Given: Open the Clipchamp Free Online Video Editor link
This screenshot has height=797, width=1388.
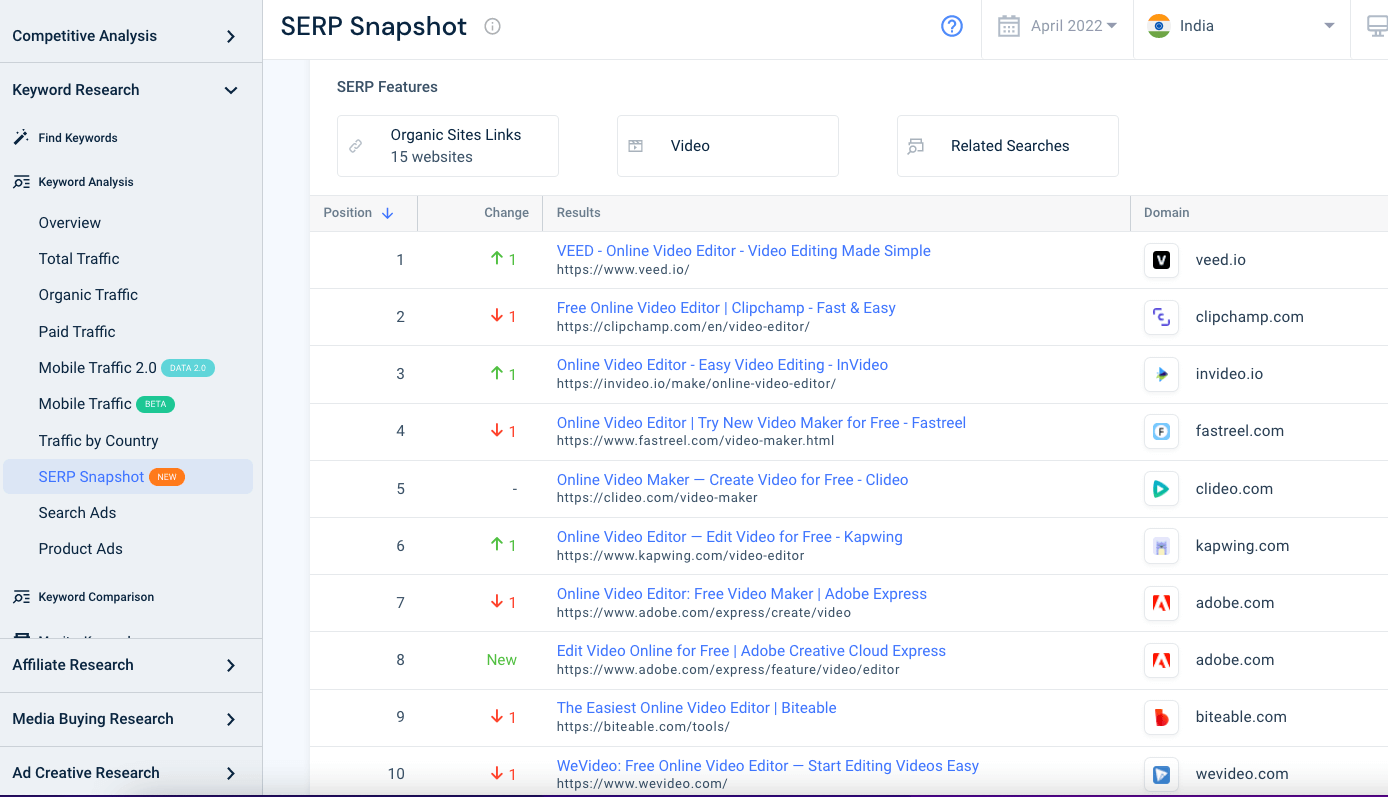Looking at the screenshot, I should coord(725,307).
